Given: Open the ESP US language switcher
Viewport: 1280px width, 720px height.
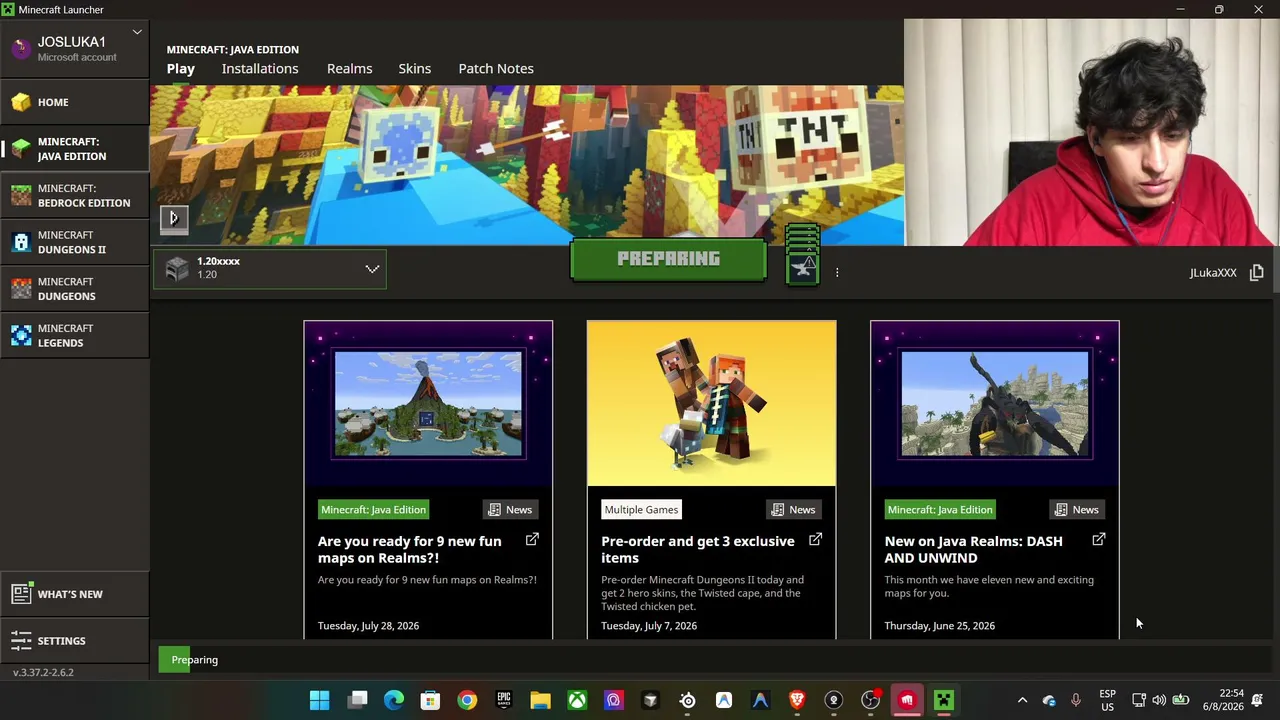Looking at the screenshot, I should (1108, 700).
